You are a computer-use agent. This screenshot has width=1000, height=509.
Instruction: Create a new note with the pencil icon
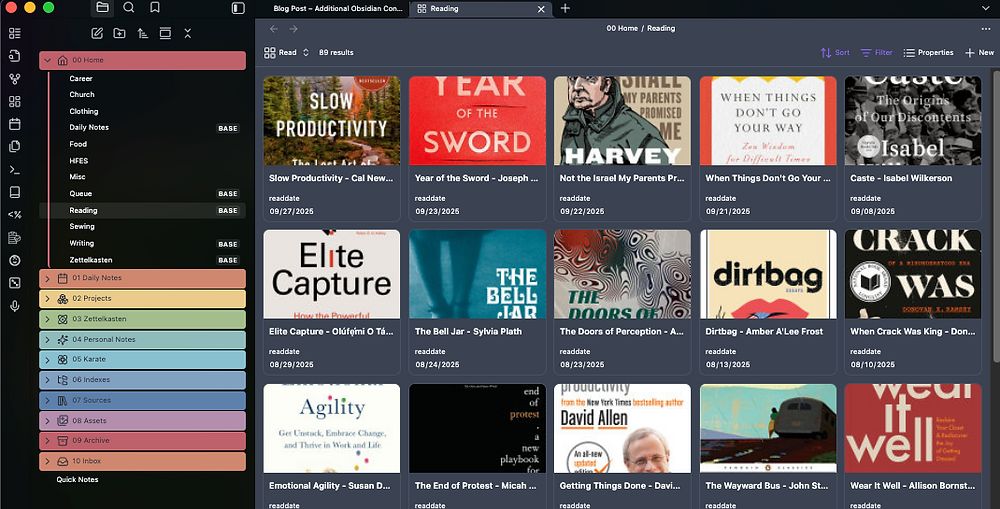tap(97, 33)
